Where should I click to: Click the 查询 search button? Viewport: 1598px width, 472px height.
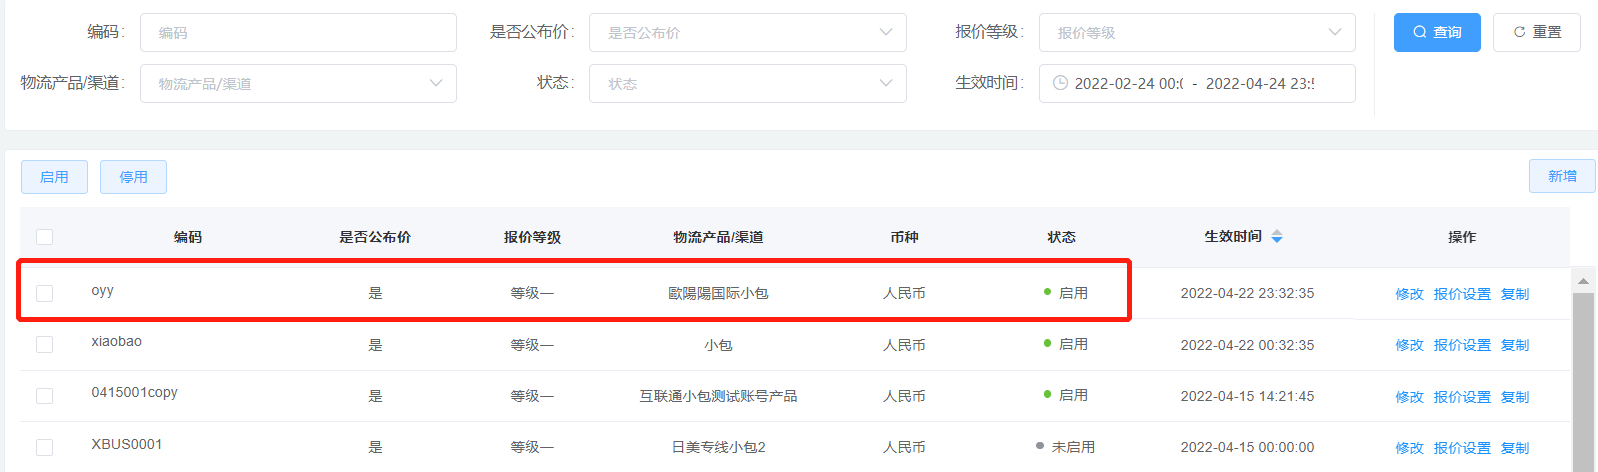click(x=1436, y=32)
